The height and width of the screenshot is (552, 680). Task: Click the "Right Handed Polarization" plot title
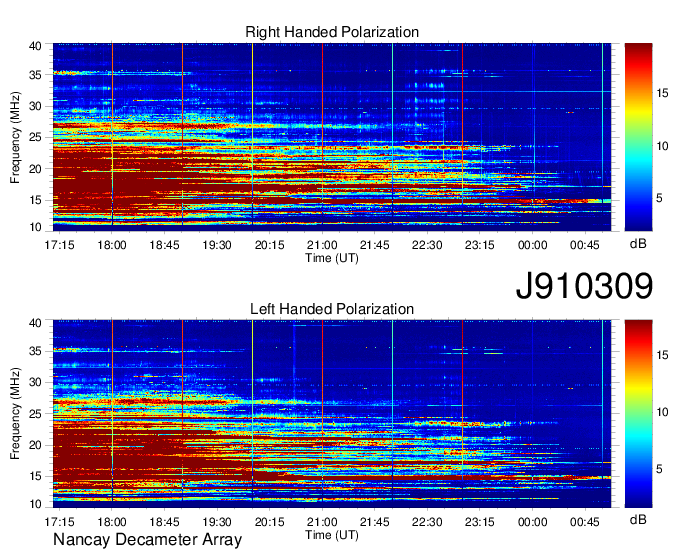coord(332,32)
